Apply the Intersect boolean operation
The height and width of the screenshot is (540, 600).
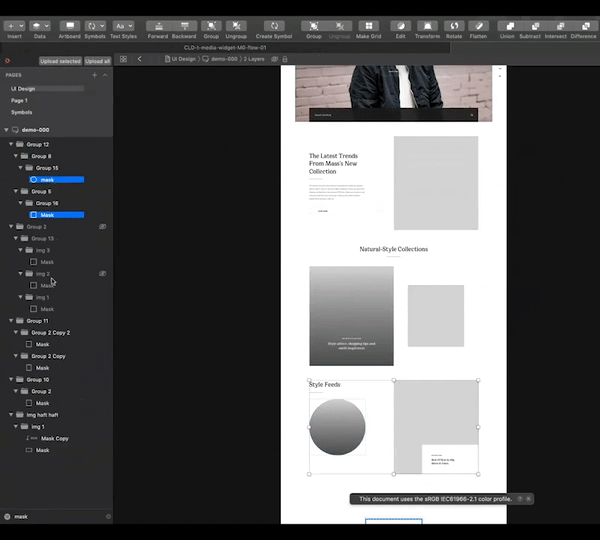point(561,26)
